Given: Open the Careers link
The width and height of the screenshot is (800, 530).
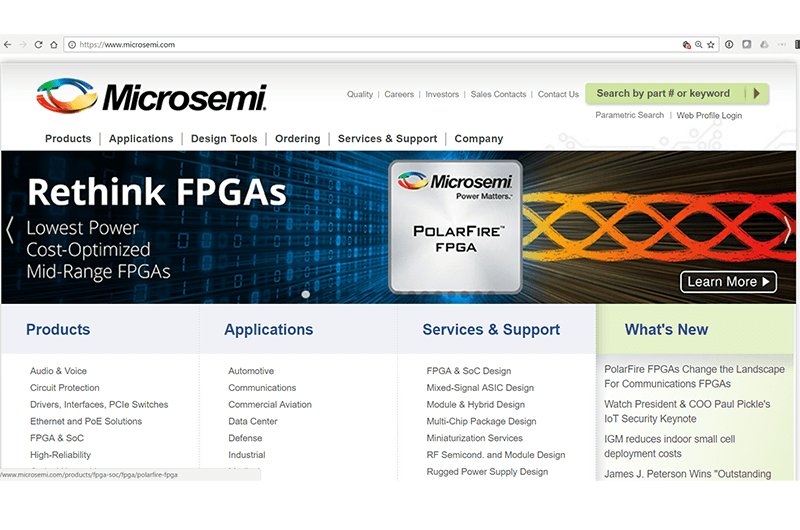Looking at the screenshot, I should 399,94.
